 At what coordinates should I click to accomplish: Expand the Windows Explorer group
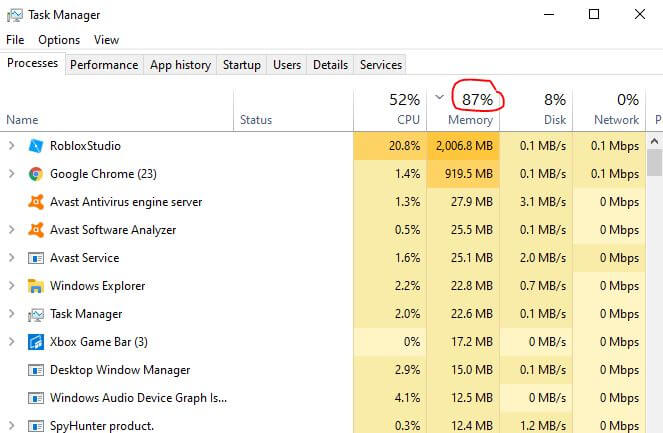point(11,286)
